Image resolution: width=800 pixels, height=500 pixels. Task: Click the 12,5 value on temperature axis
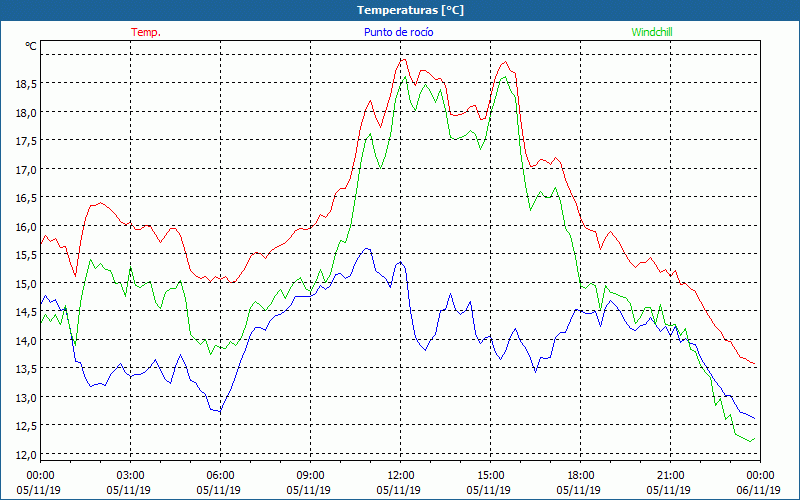point(26,427)
